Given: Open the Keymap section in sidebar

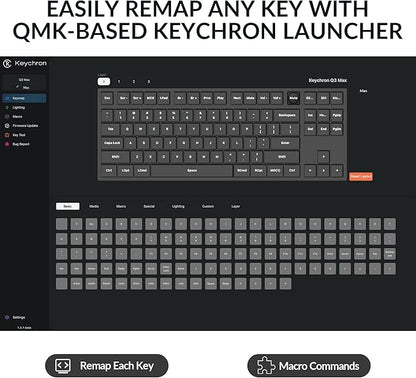Looking at the screenshot, I should [24, 98].
